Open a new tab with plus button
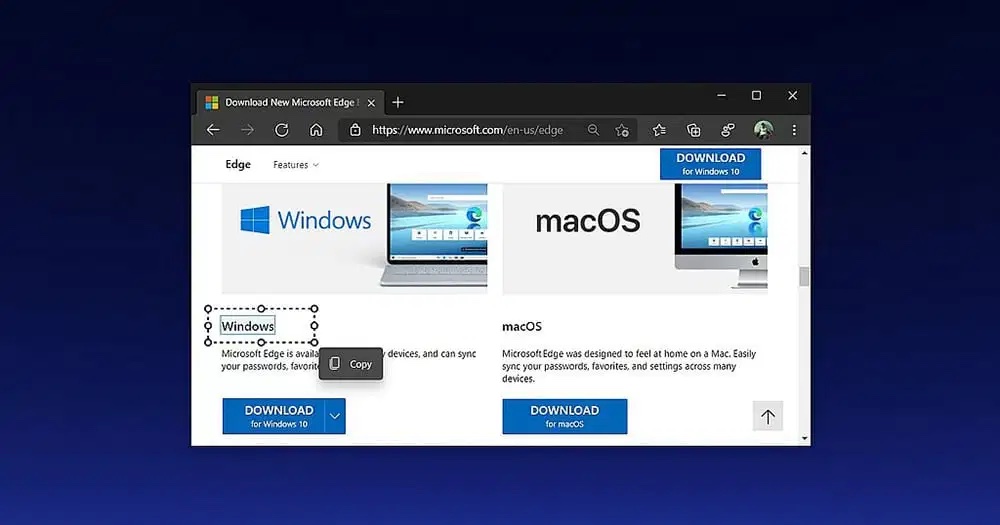 coord(398,102)
